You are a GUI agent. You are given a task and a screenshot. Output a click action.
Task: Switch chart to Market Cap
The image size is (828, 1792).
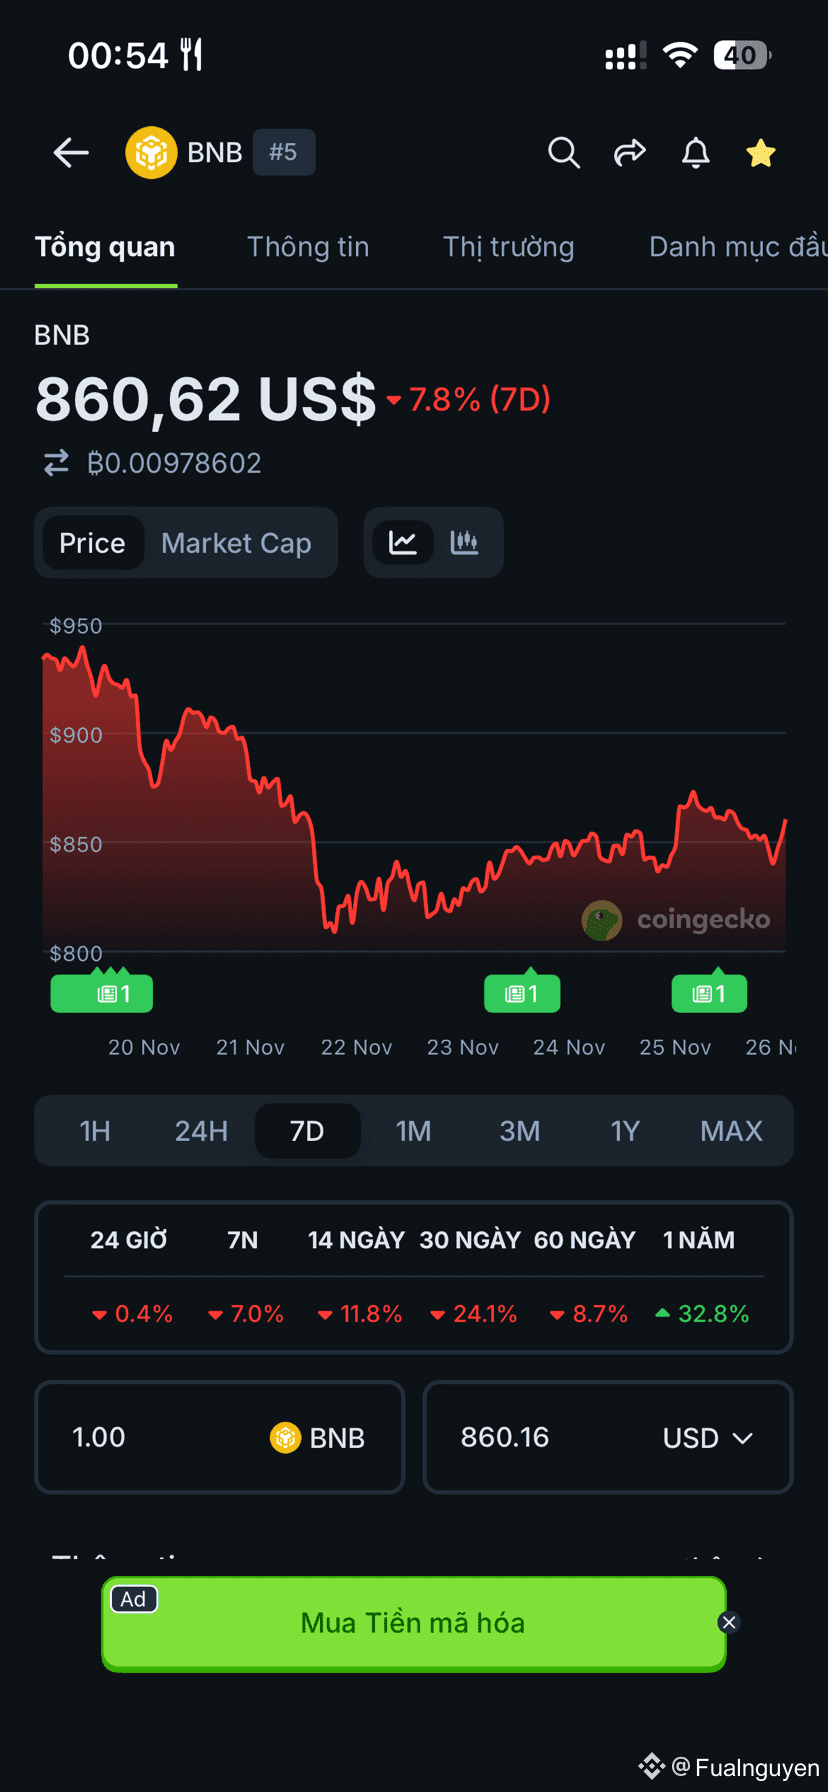(x=236, y=543)
